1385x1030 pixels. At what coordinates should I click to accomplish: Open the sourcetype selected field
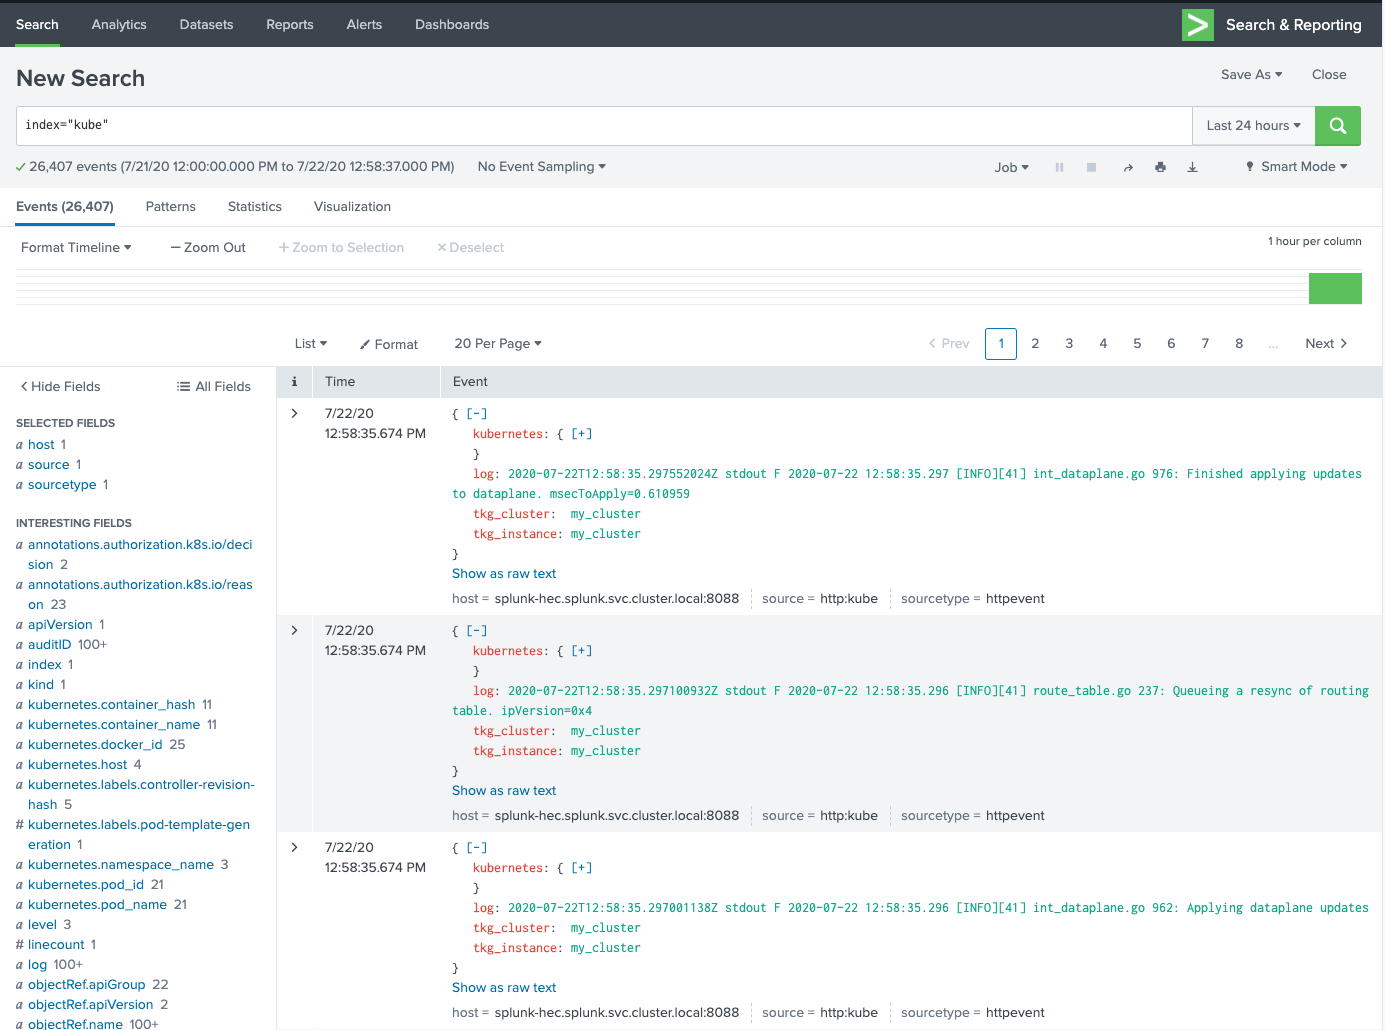coord(62,485)
